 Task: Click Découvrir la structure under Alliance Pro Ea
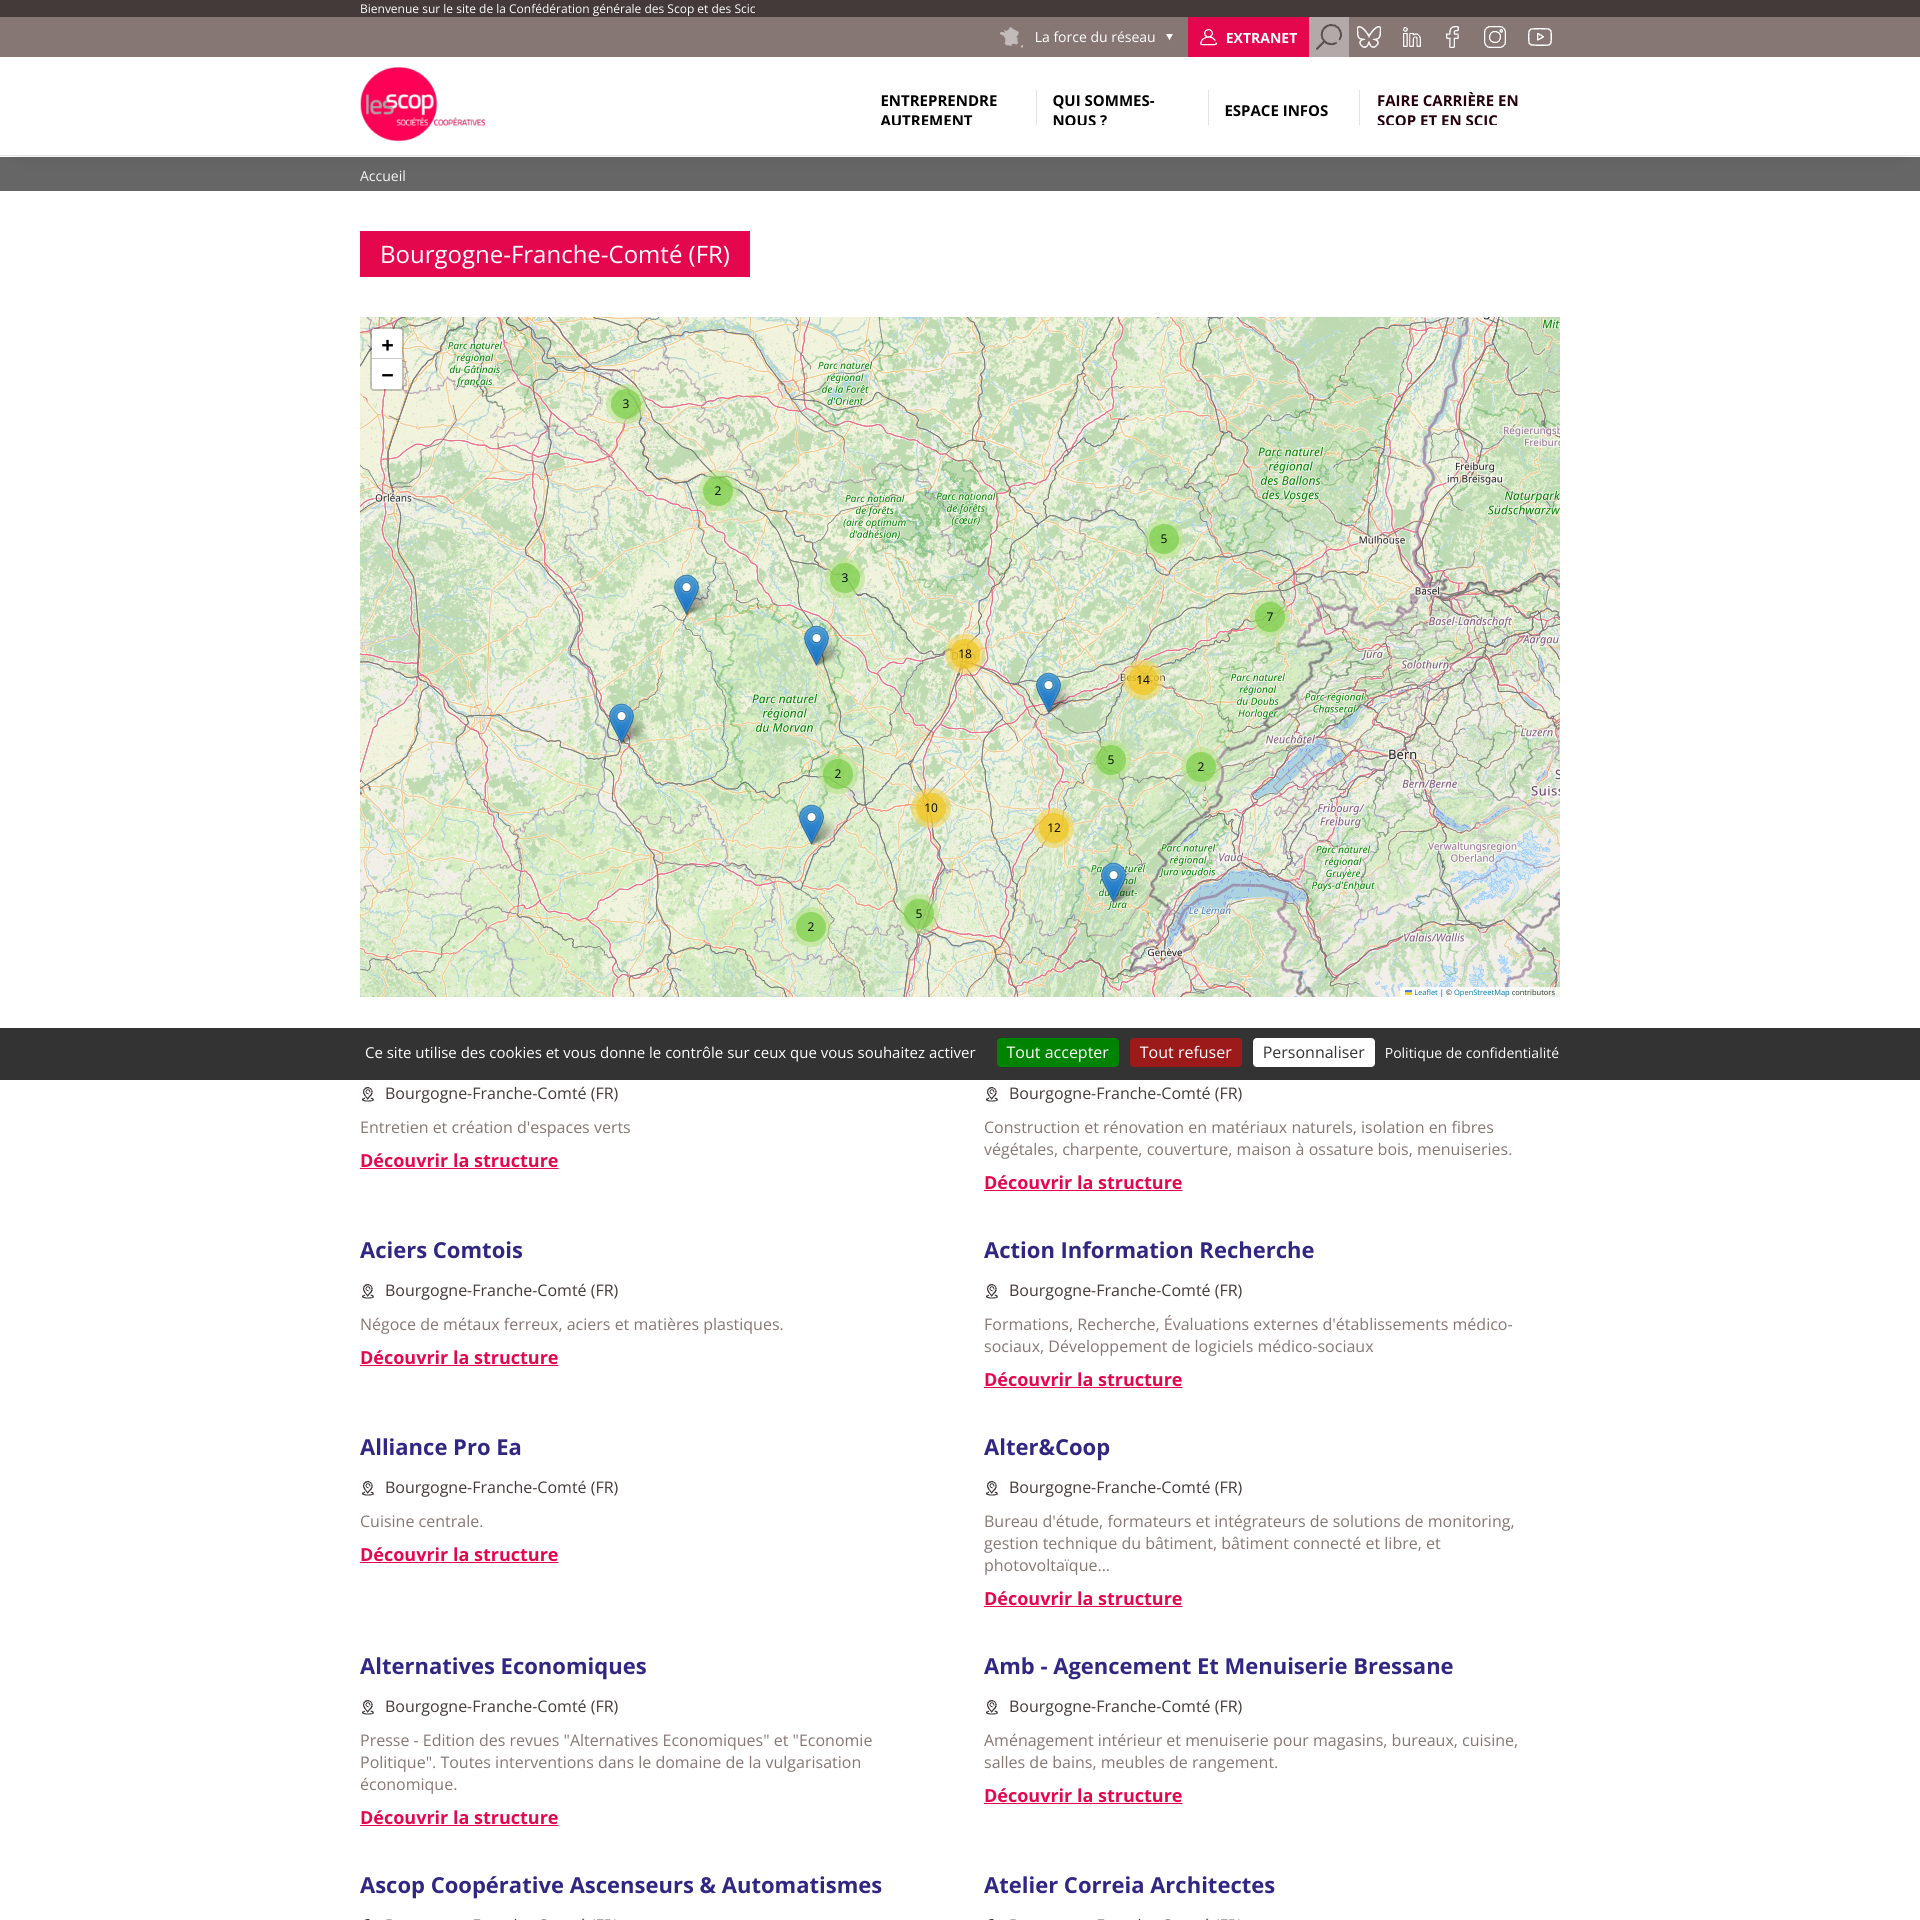tap(459, 1554)
